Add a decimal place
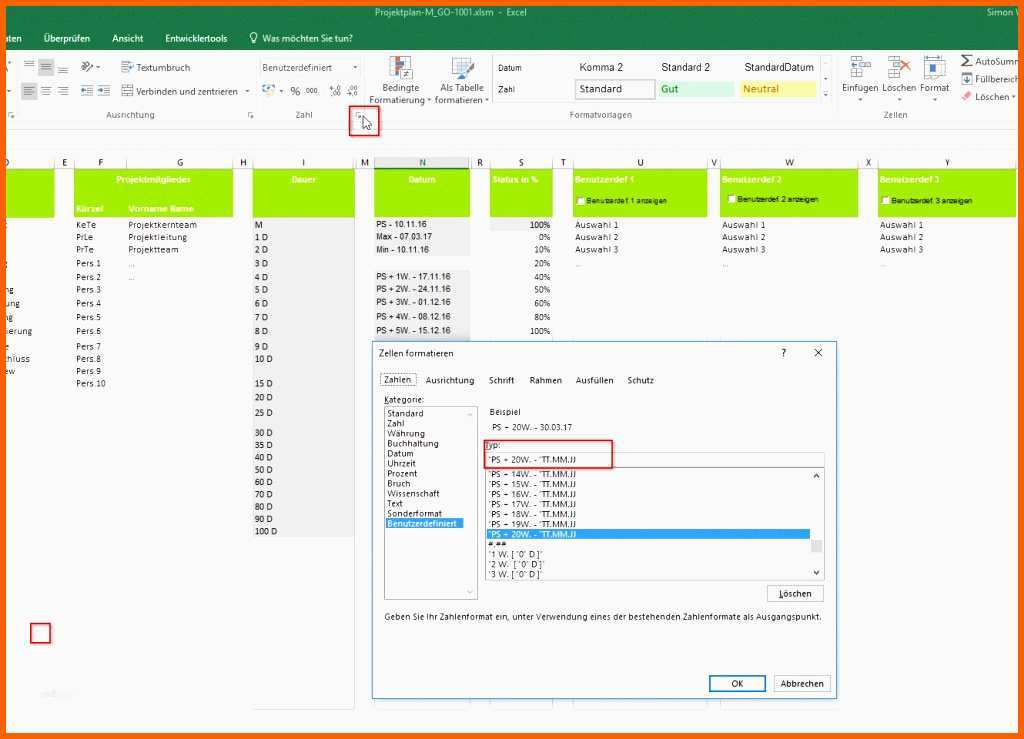1024x739 pixels. (x=335, y=91)
